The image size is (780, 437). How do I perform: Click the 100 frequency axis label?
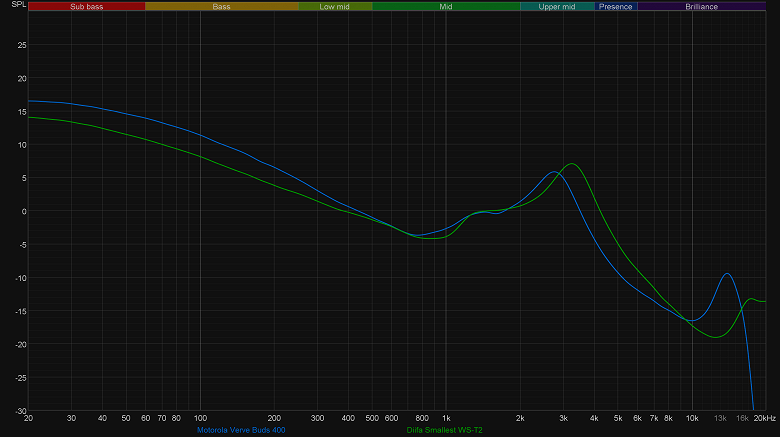(200, 419)
